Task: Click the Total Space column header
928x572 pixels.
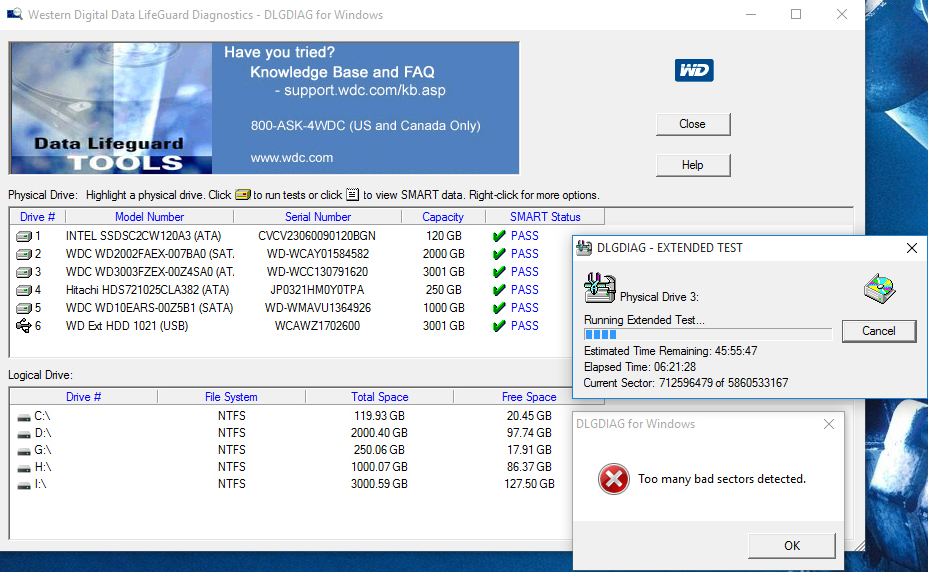Action: point(379,397)
